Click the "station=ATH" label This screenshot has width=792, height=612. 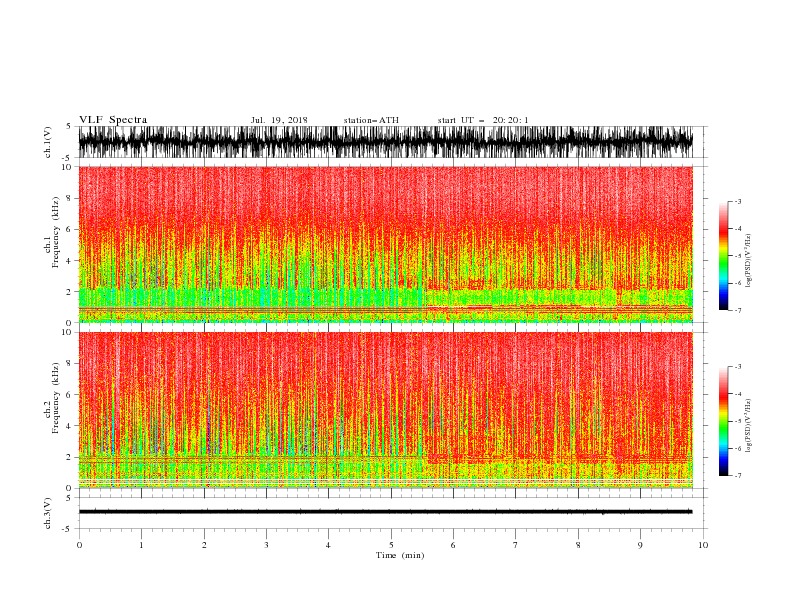pyautogui.click(x=371, y=120)
